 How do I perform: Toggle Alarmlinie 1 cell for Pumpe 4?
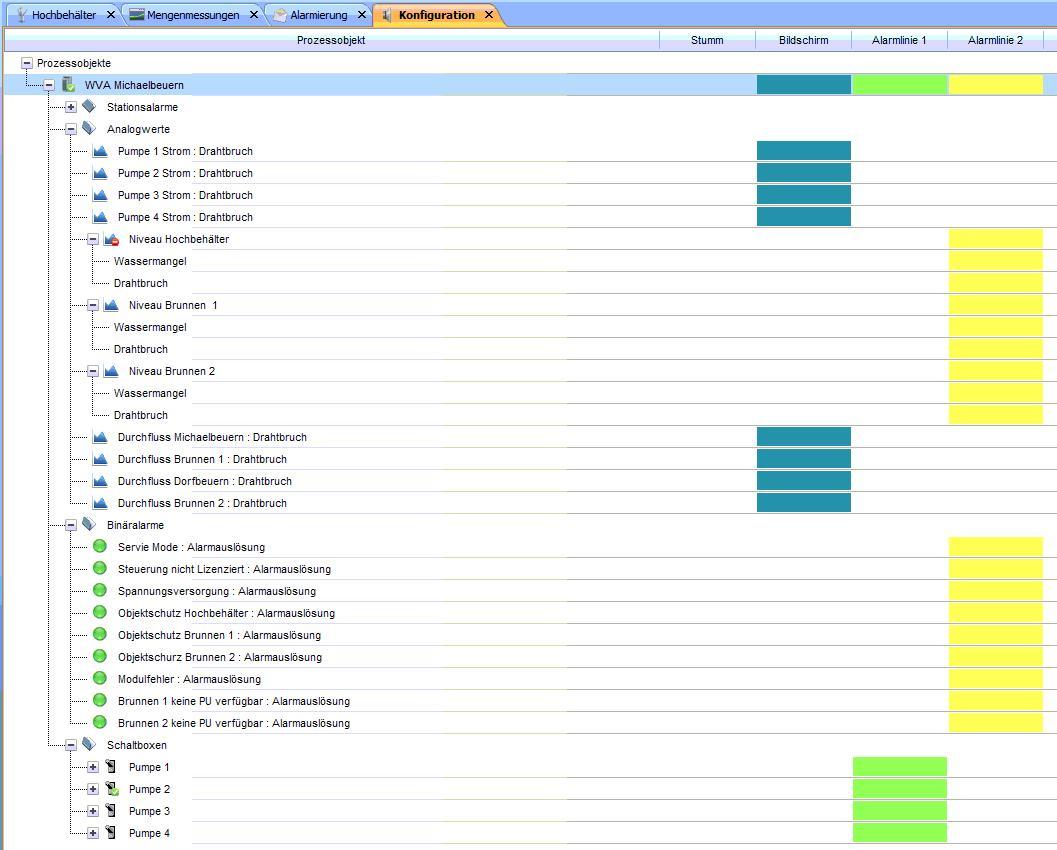(x=899, y=833)
